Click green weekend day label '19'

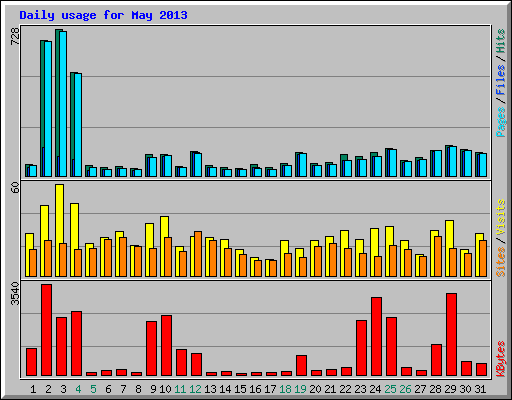point(300,389)
